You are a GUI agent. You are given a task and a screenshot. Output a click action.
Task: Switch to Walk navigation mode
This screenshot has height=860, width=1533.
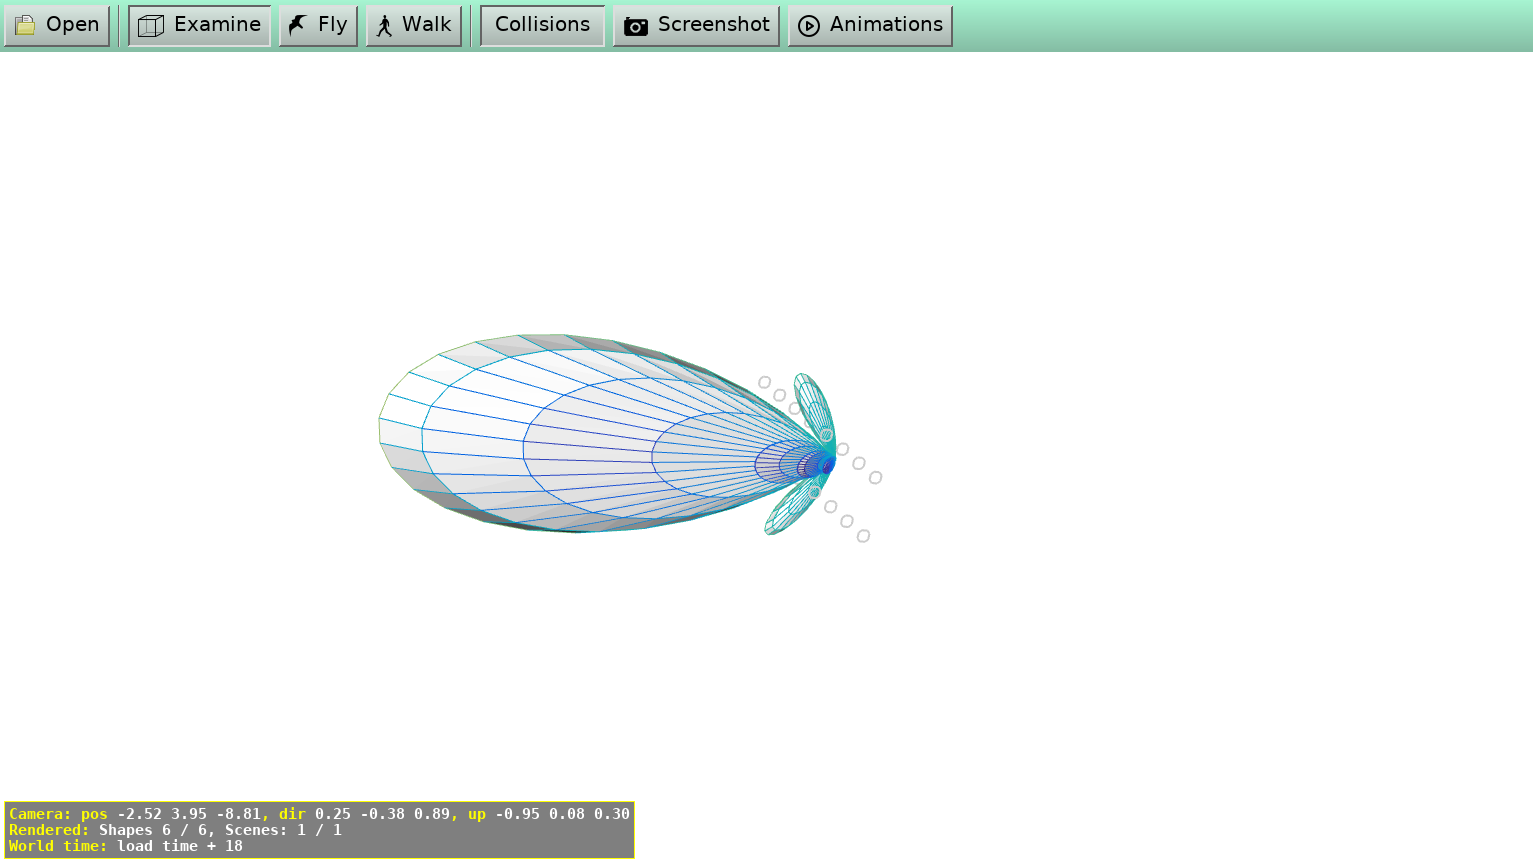pyautogui.click(x=414, y=25)
